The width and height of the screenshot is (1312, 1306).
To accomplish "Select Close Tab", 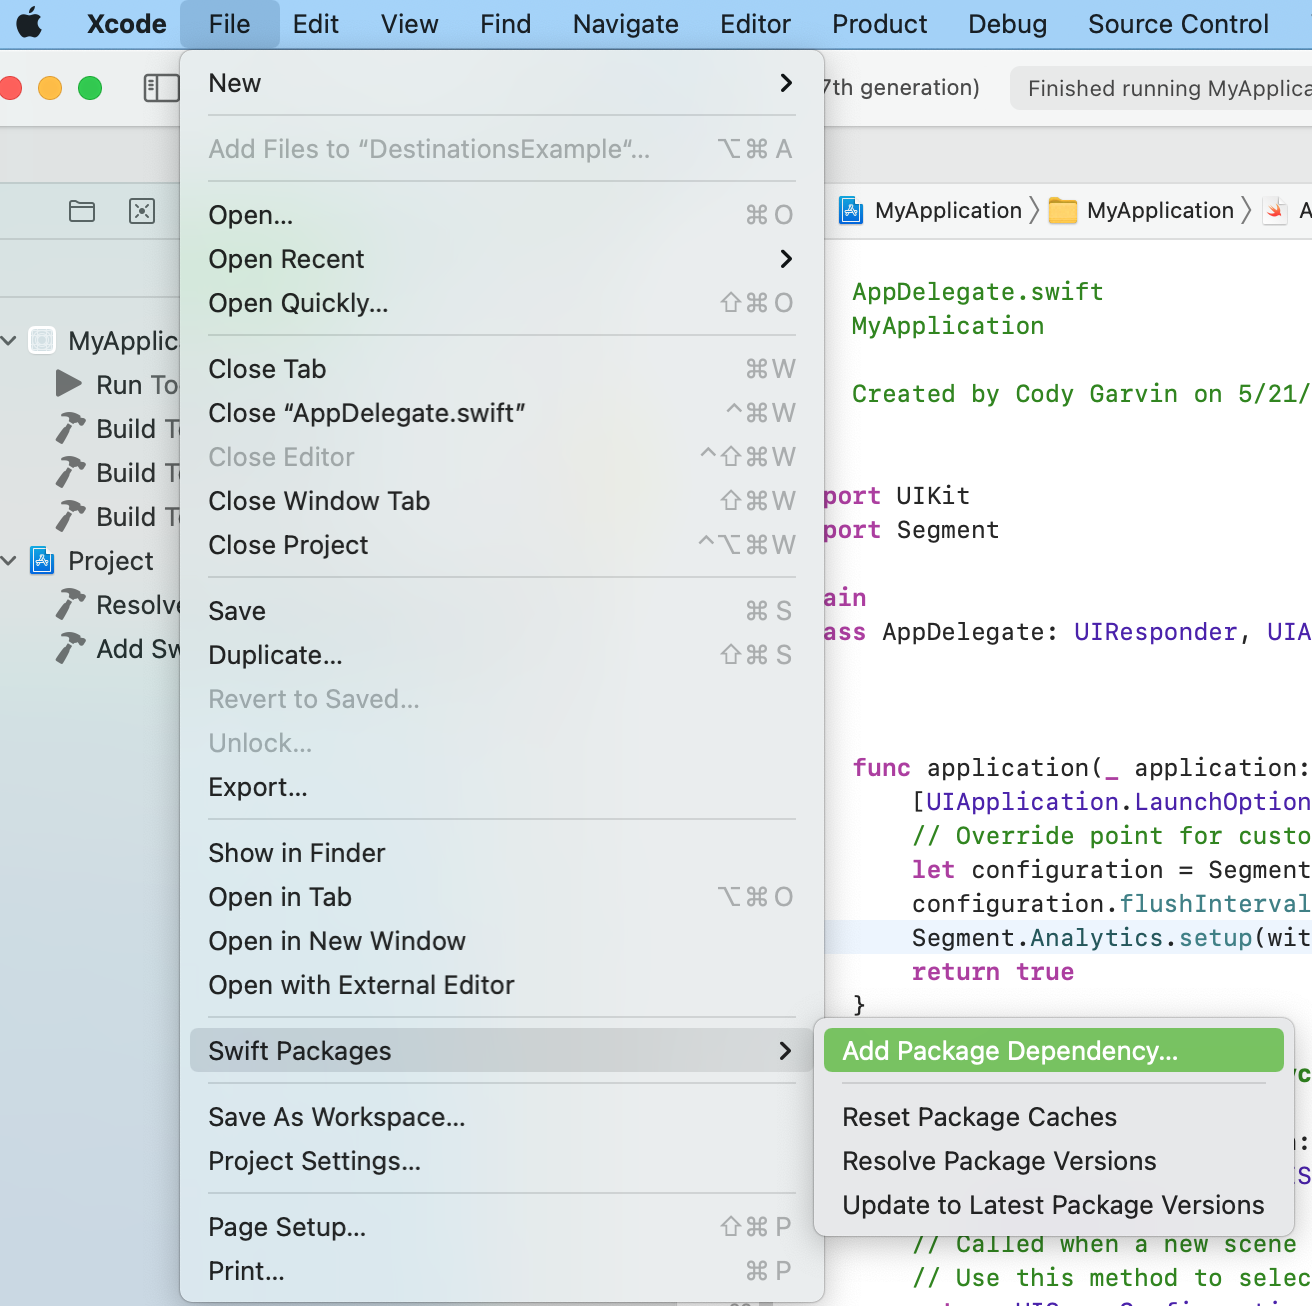I will click(x=501, y=369).
